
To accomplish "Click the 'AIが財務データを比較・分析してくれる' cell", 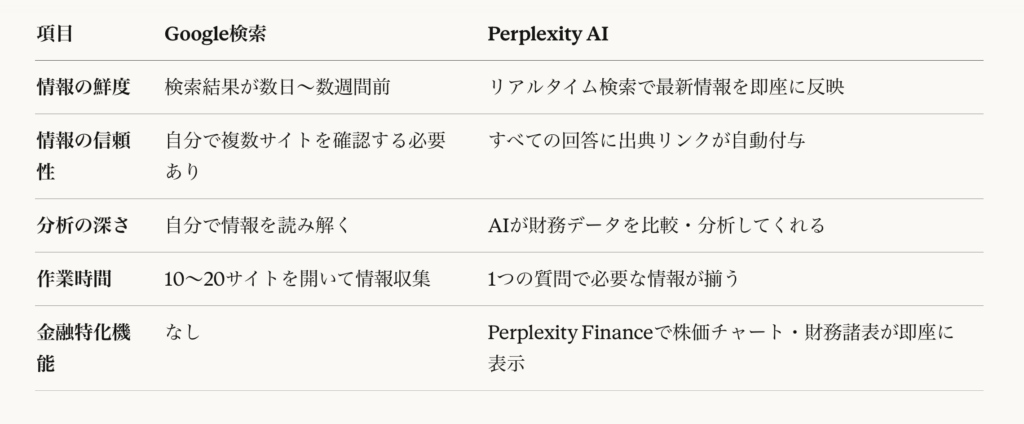I will (x=656, y=225).
